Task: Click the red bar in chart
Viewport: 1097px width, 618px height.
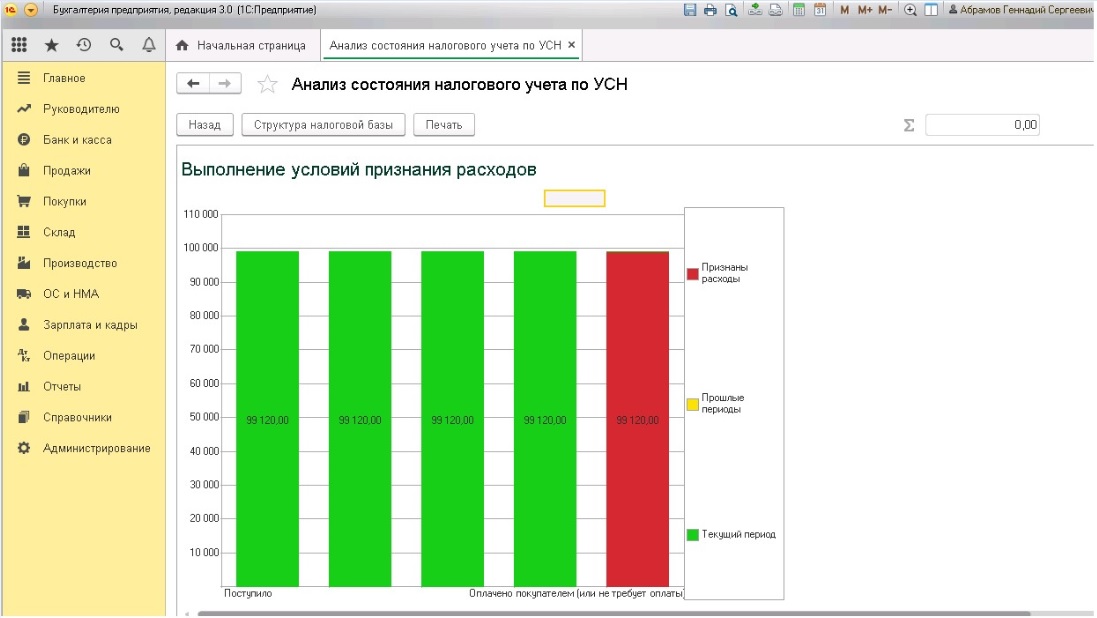Action: pyautogui.click(x=637, y=419)
